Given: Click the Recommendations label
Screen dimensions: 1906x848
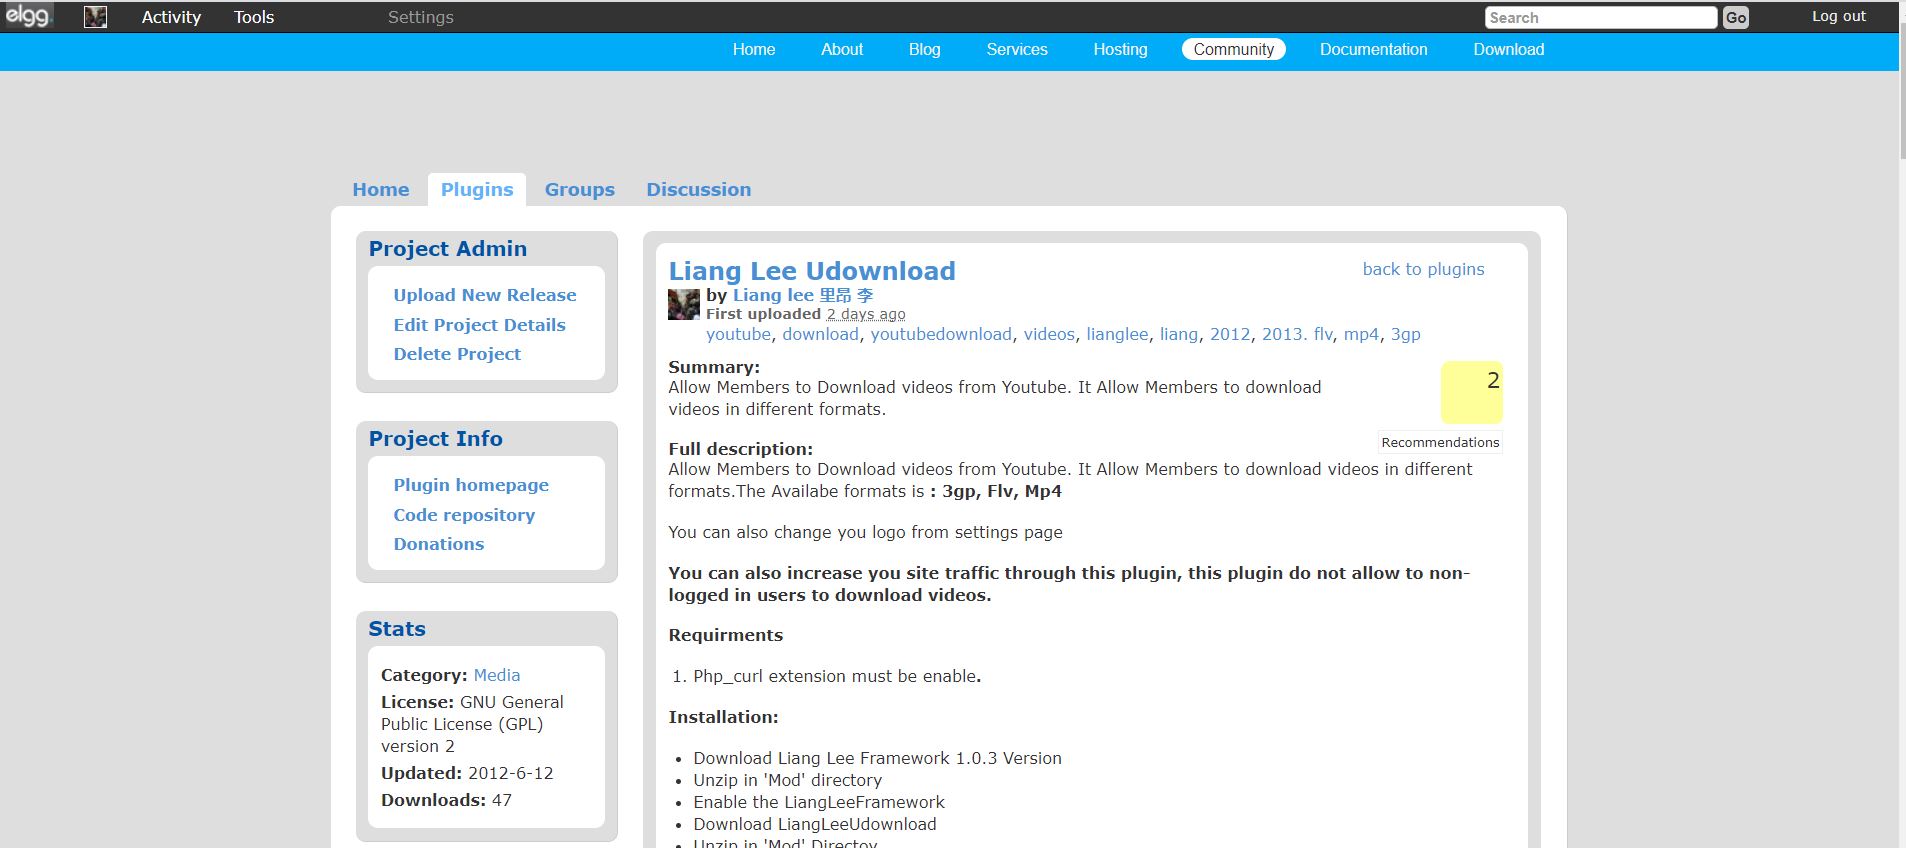Looking at the screenshot, I should click(x=1440, y=442).
